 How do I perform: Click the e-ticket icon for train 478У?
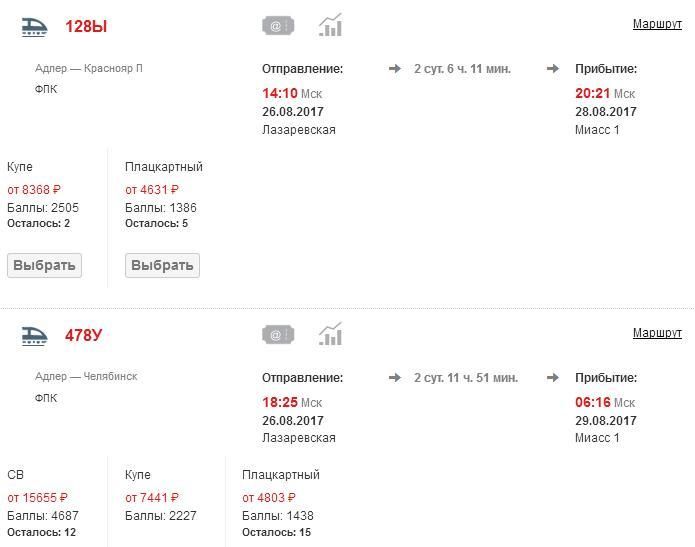(x=277, y=334)
